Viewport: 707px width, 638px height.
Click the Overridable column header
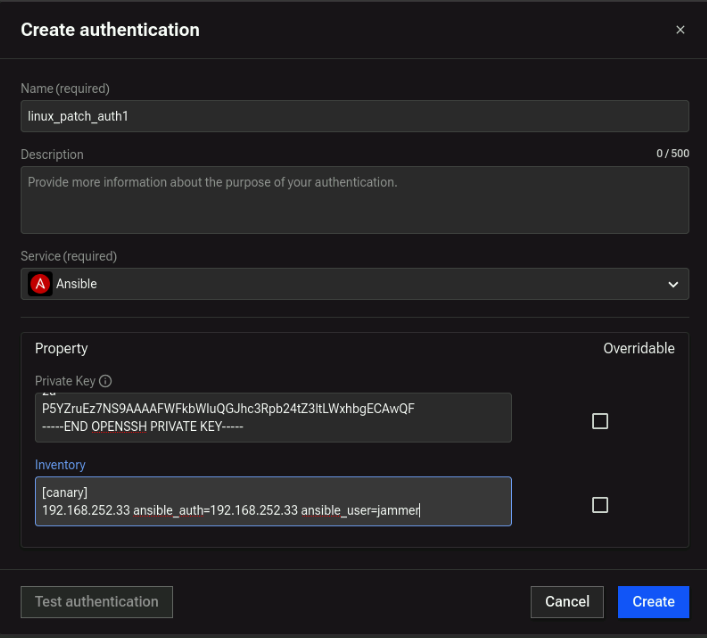638,349
